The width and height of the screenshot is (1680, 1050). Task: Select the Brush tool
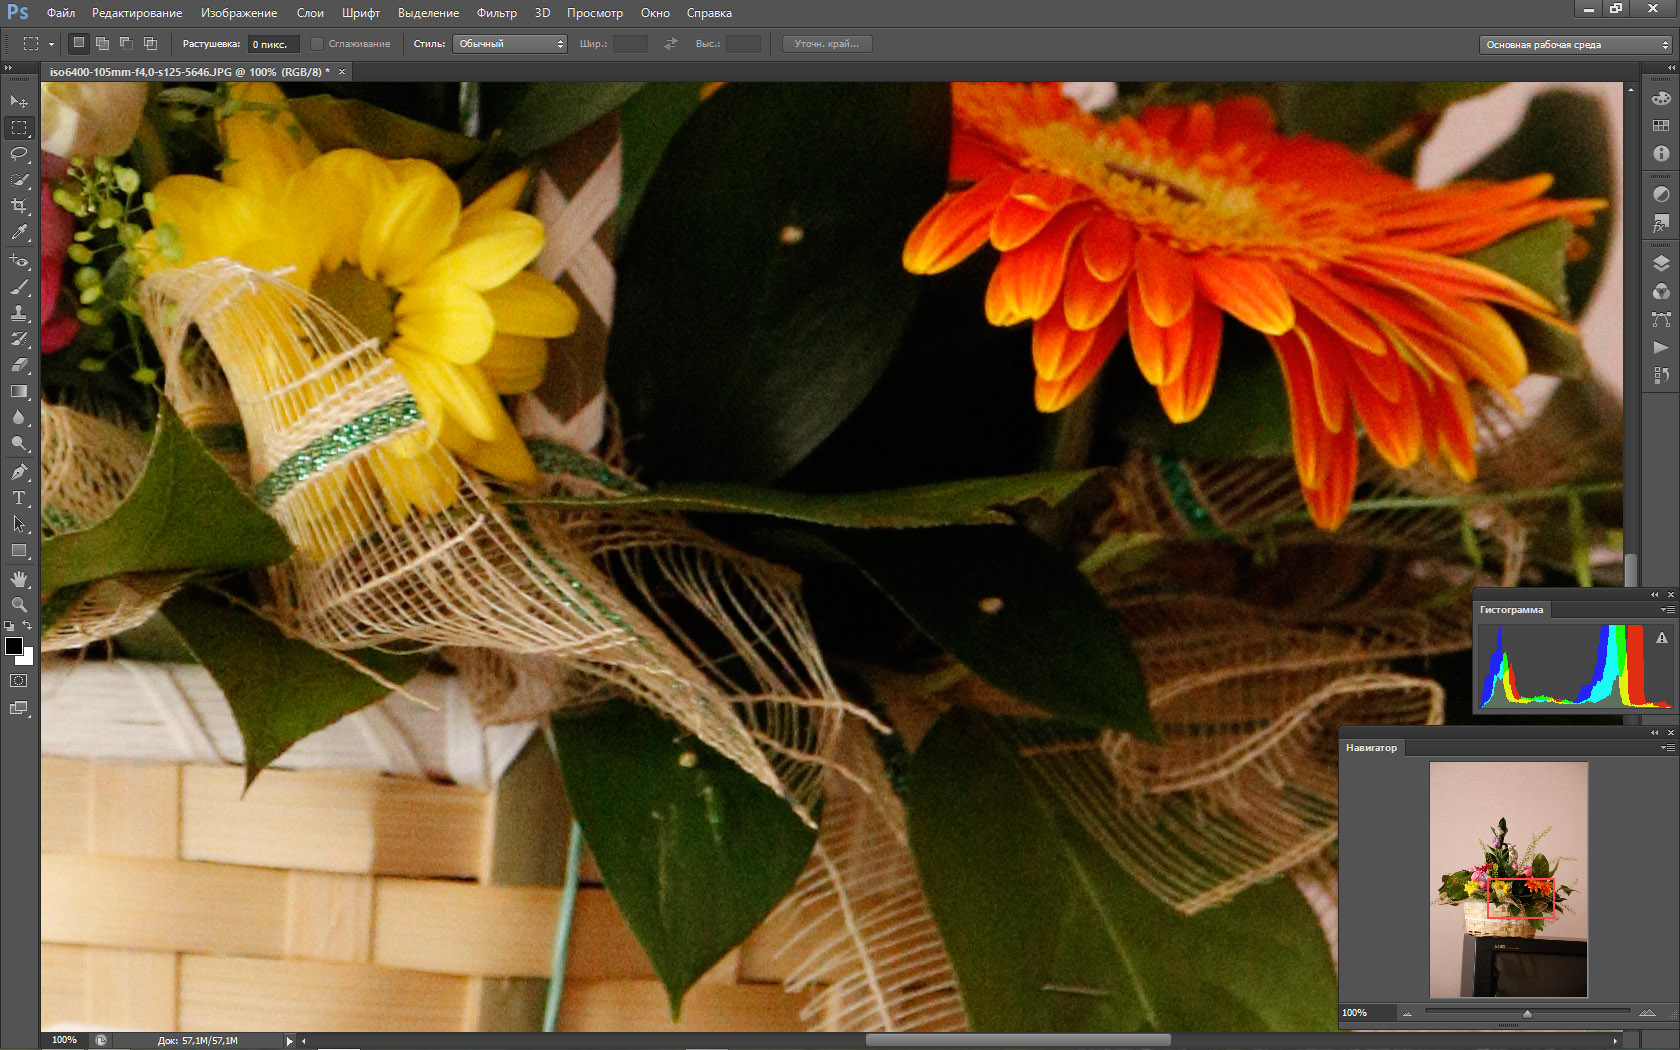pos(19,287)
